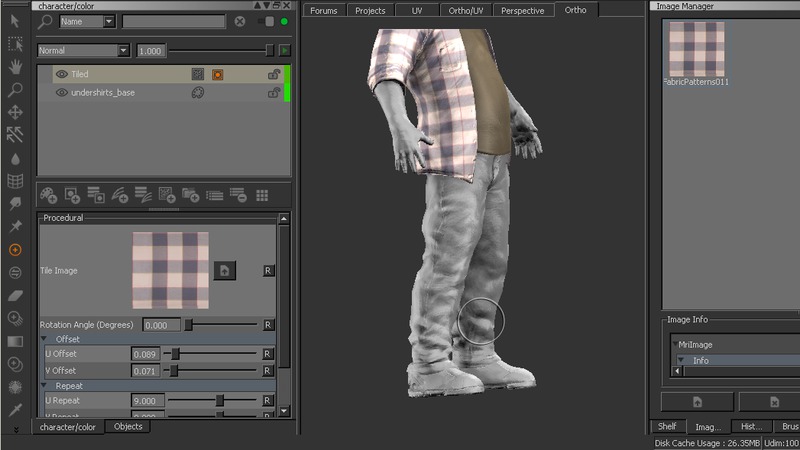Image resolution: width=800 pixels, height=450 pixels.
Task: Click the load tile image button
Action: coord(225,270)
